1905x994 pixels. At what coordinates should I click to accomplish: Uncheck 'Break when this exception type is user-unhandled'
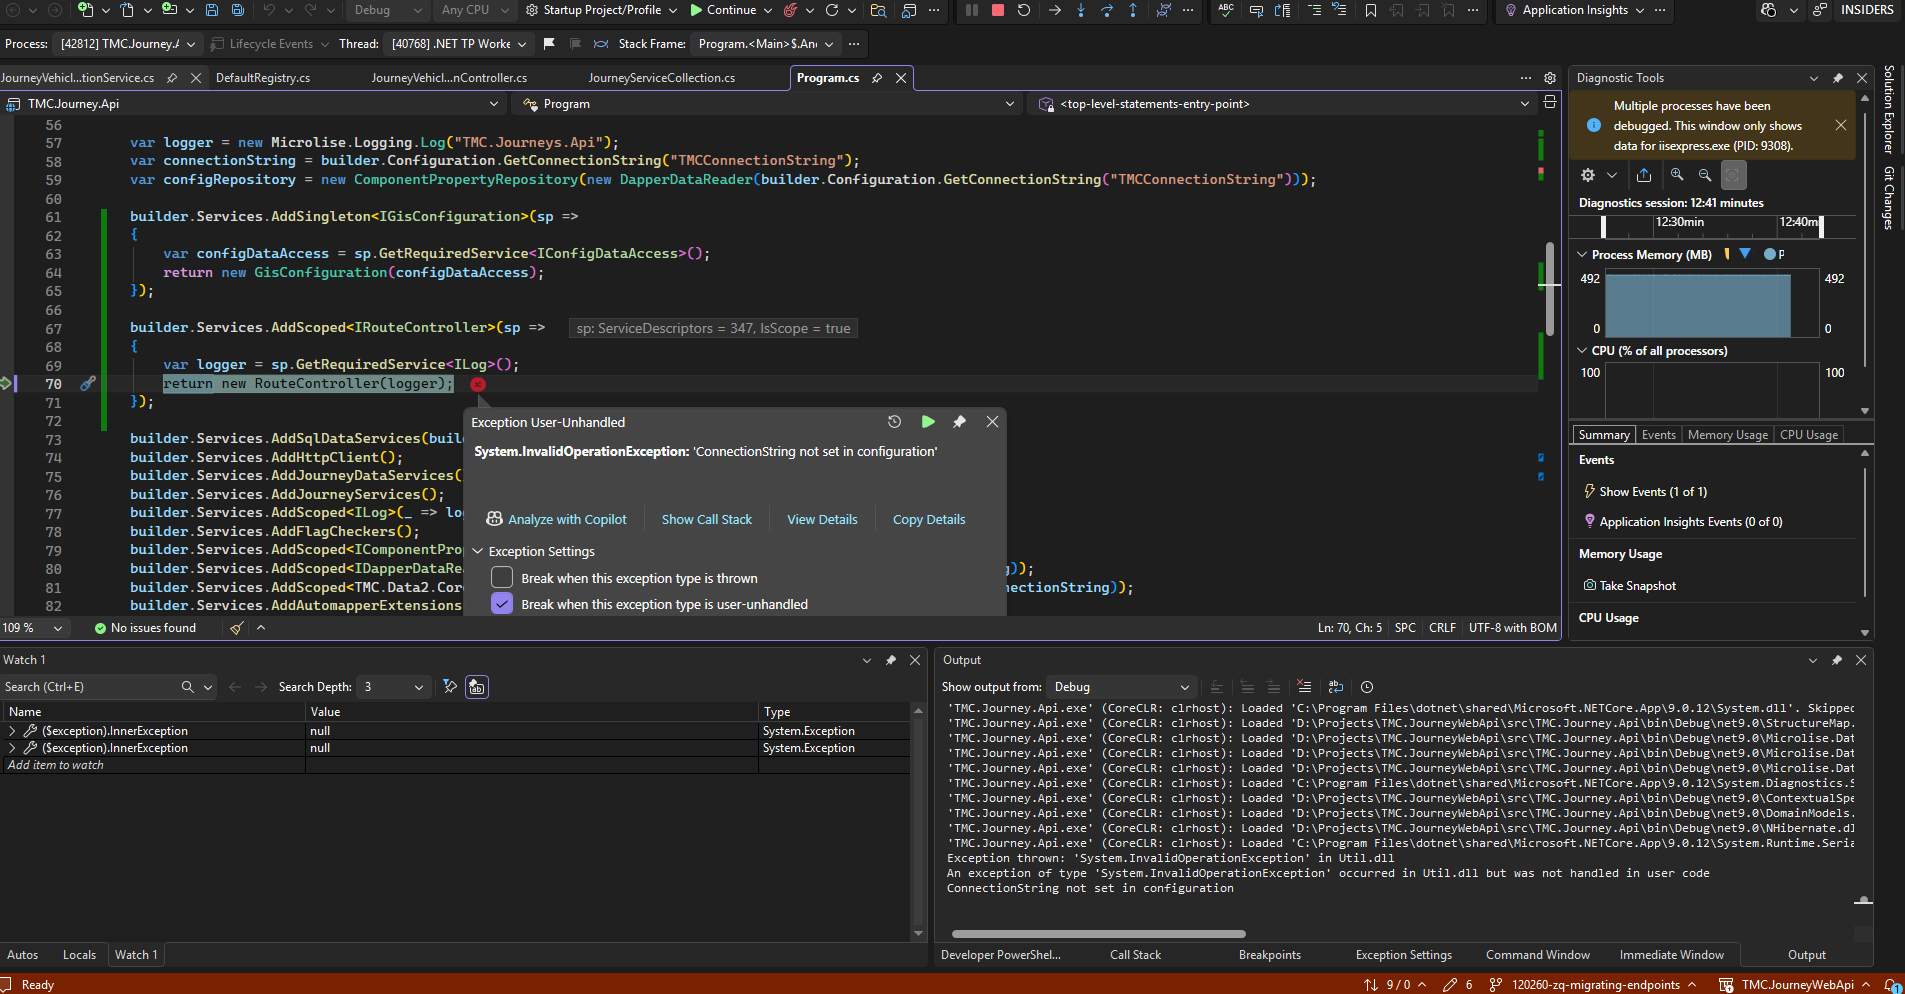502,604
